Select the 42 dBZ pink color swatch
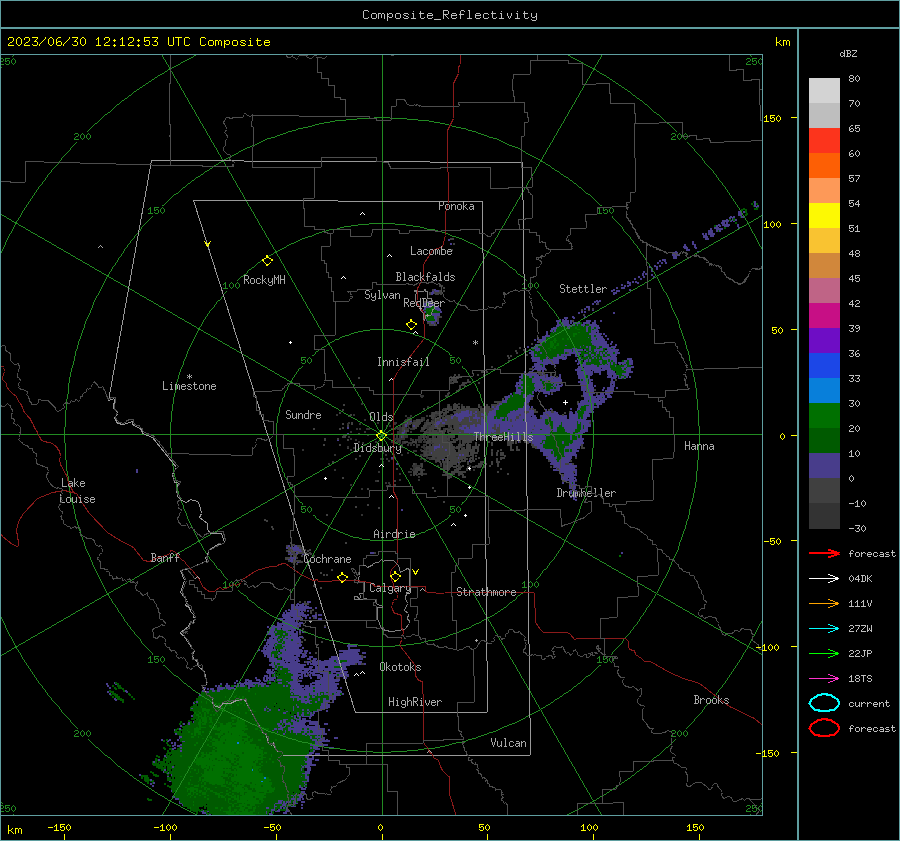The height and width of the screenshot is (841, 900). tap(824, 290)
